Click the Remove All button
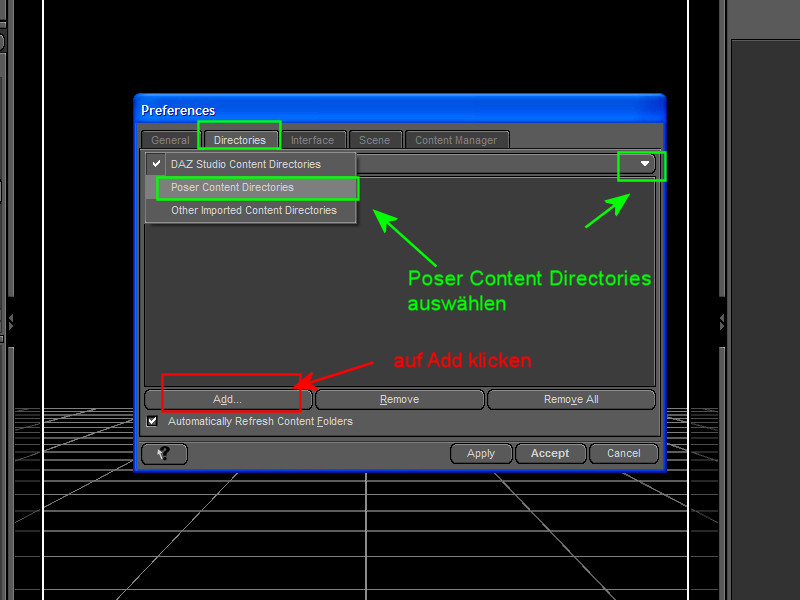This screenshot has width=800, height=600. point(571,399)
